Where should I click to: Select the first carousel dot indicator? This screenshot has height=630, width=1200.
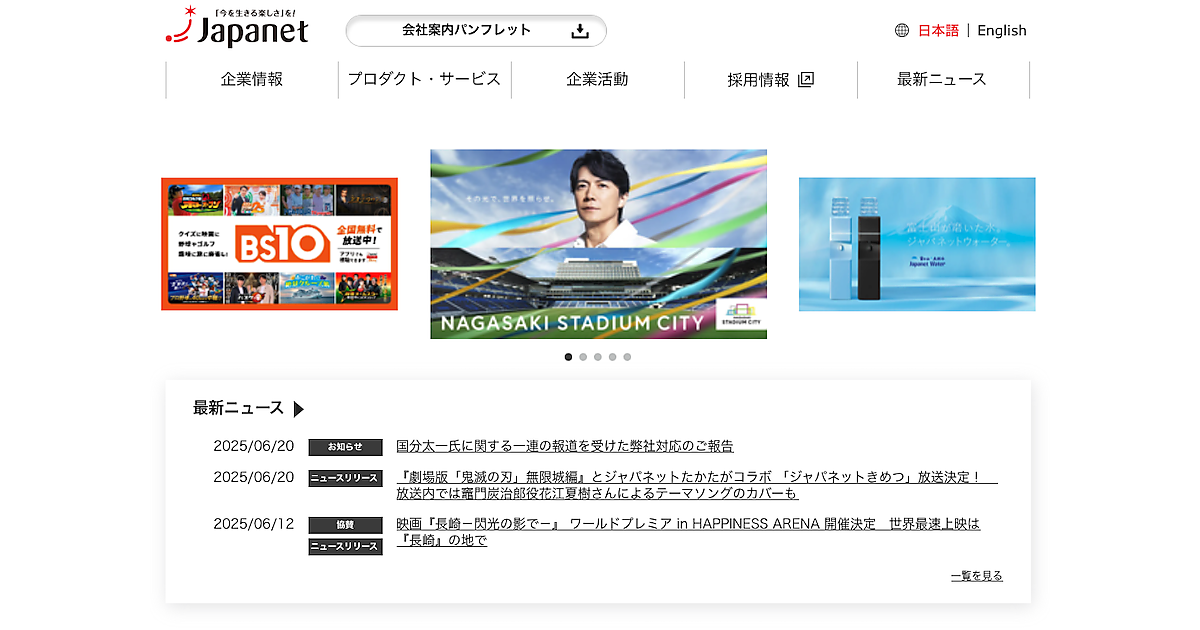(x=569, y=357)
